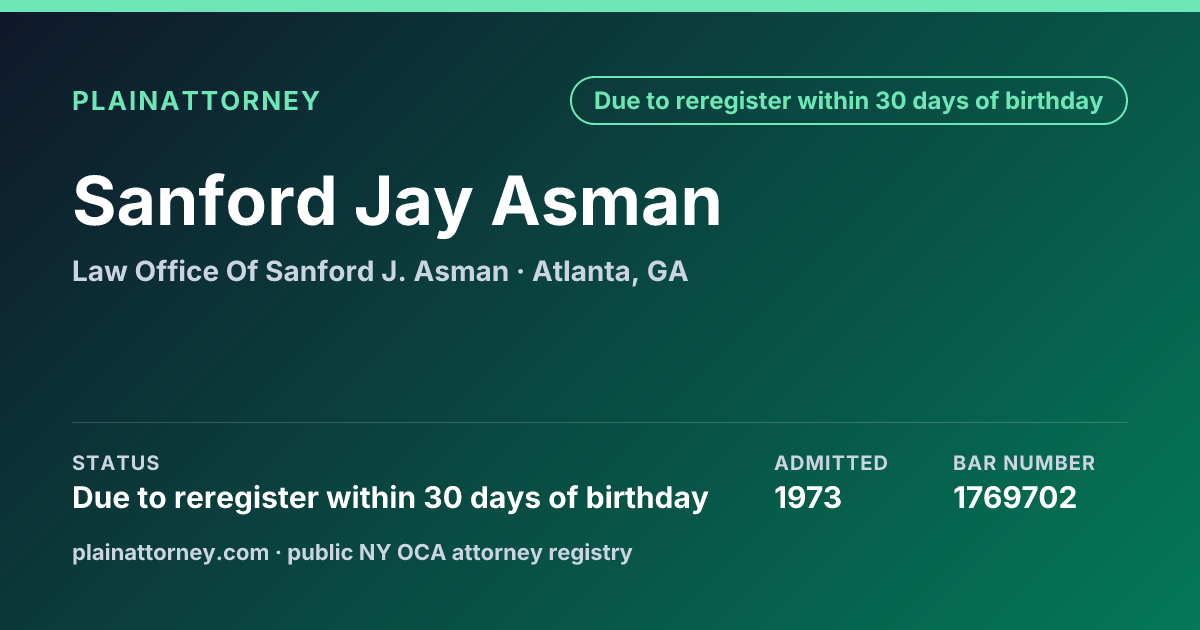Open Law Office Of Sanford J. Asman firm name
The image size is (1200, 630).
290,271
